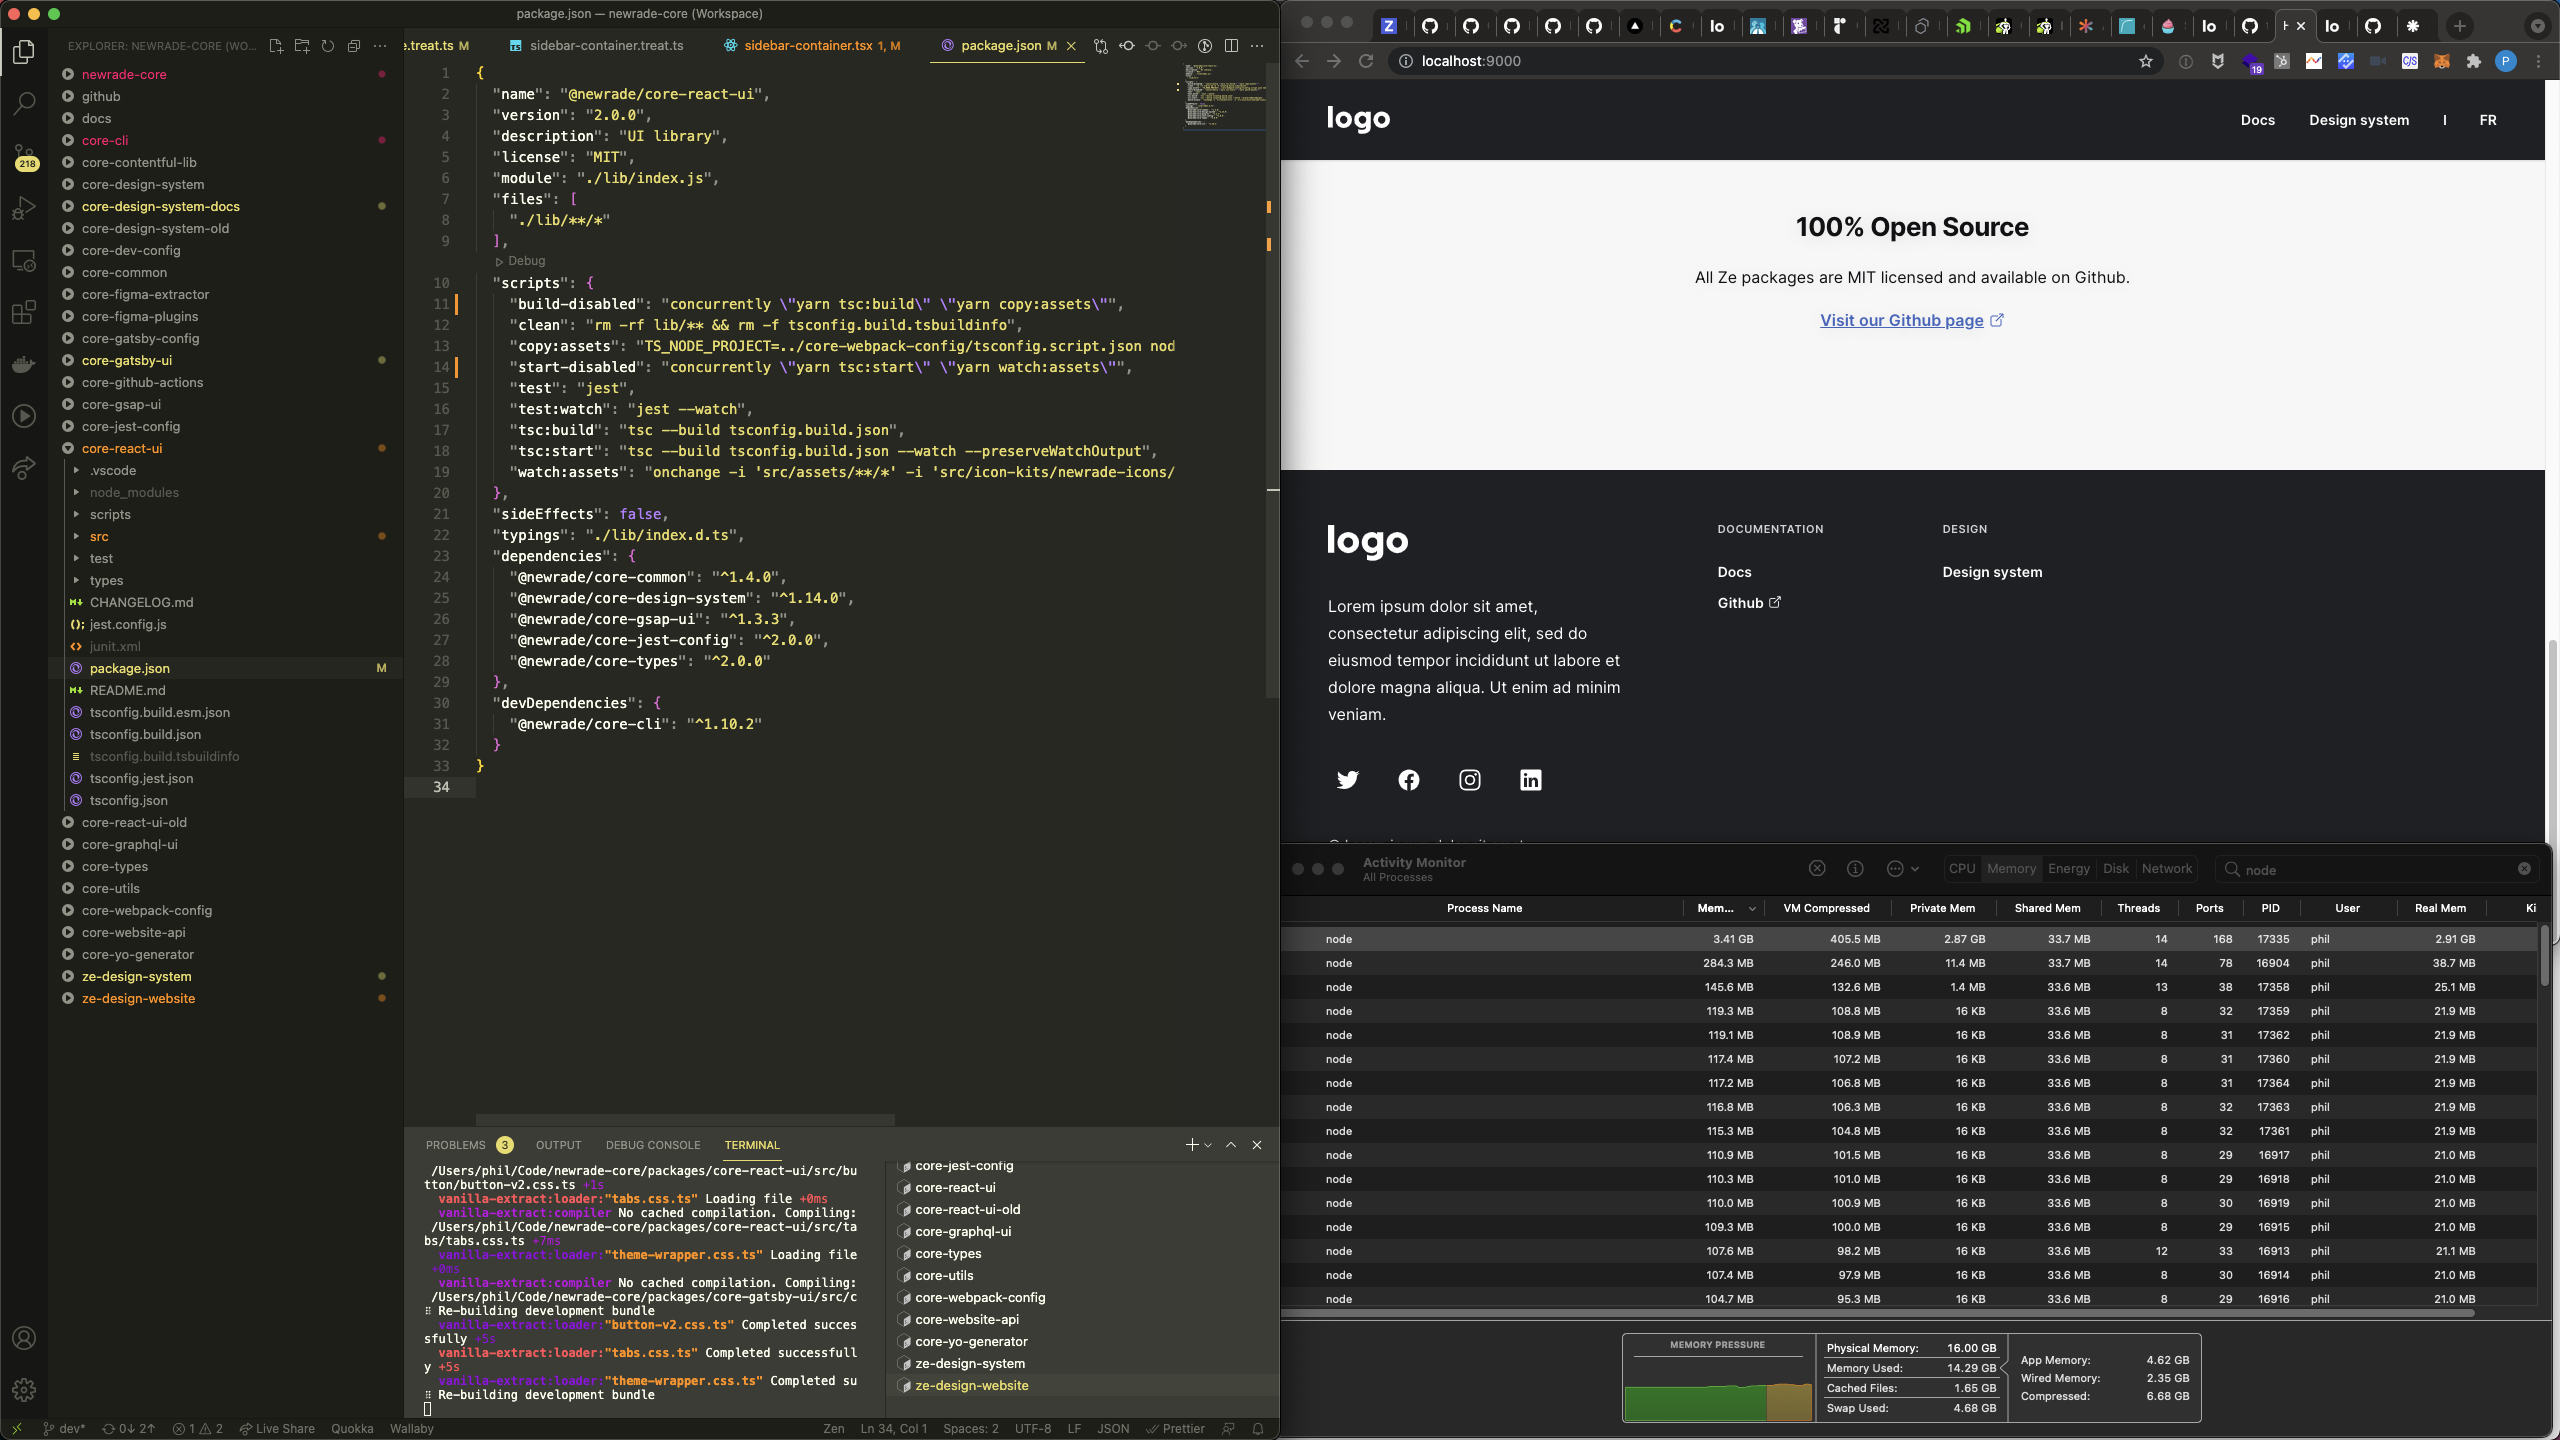Open the Remote Explorer in the activity bar
2560x1440 pixels.
click(24, 258)
